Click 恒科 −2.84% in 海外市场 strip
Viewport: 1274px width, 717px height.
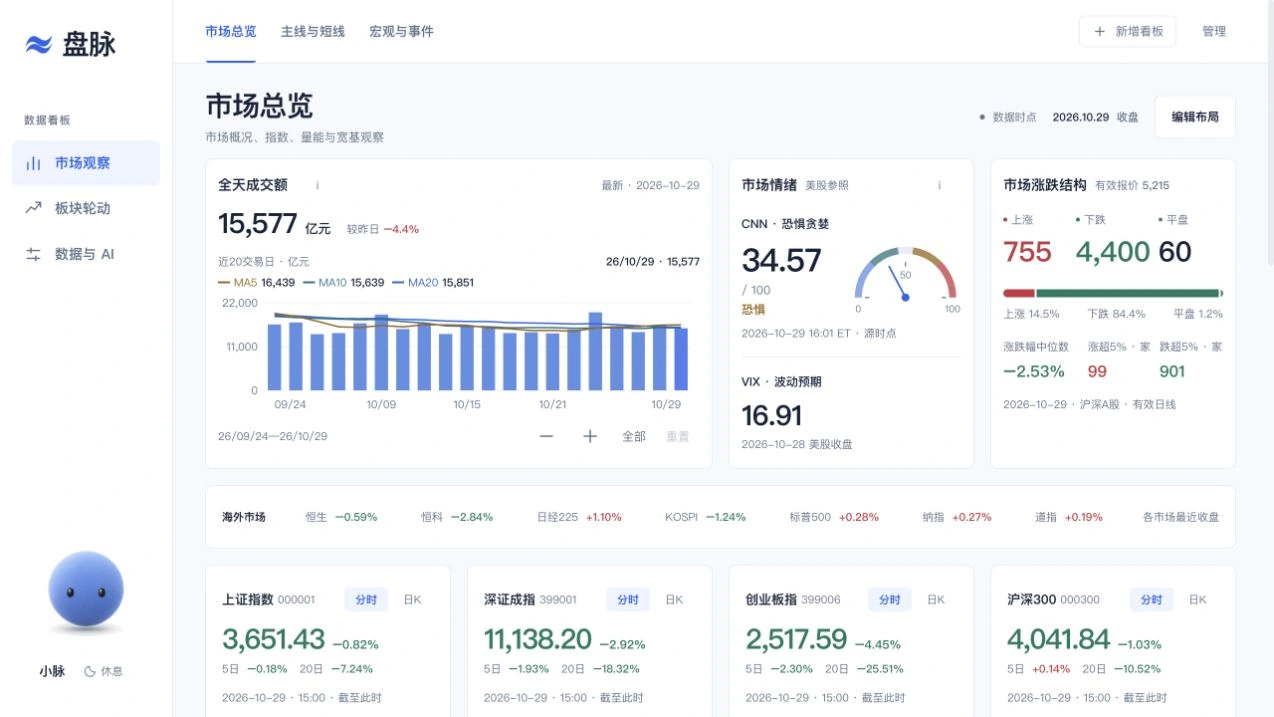[x=457, y=517]
